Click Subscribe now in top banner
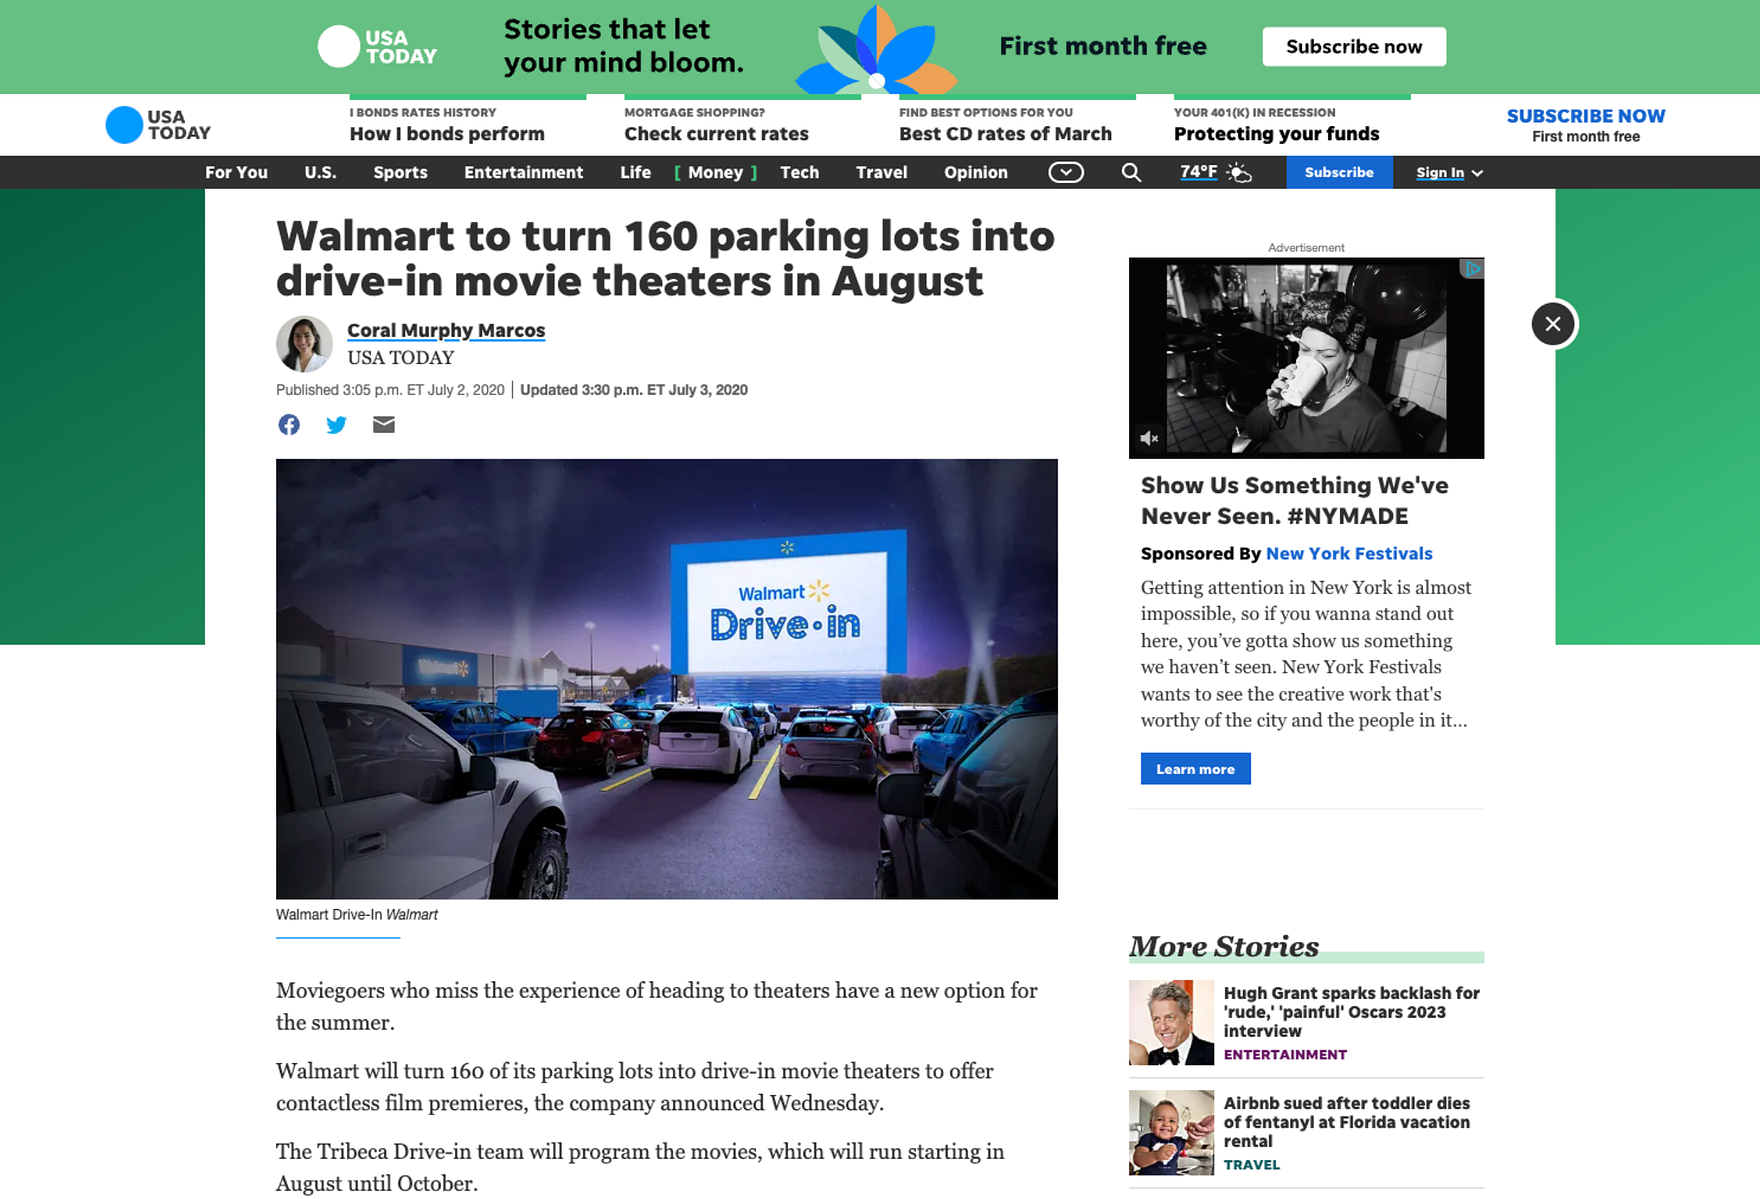 click(1354, 46)
